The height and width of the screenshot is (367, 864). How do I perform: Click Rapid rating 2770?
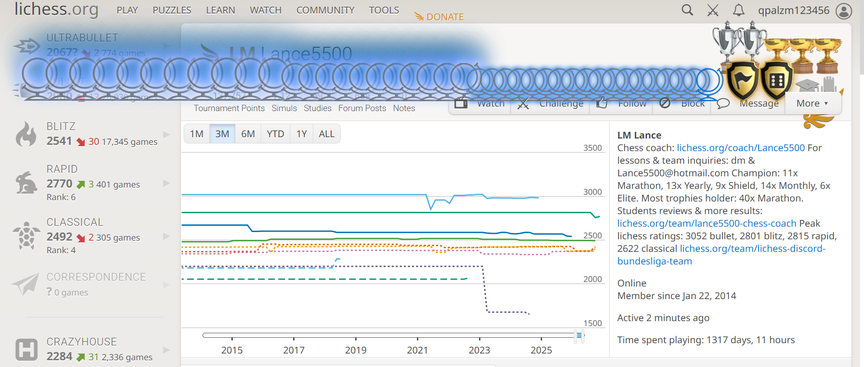59,184
